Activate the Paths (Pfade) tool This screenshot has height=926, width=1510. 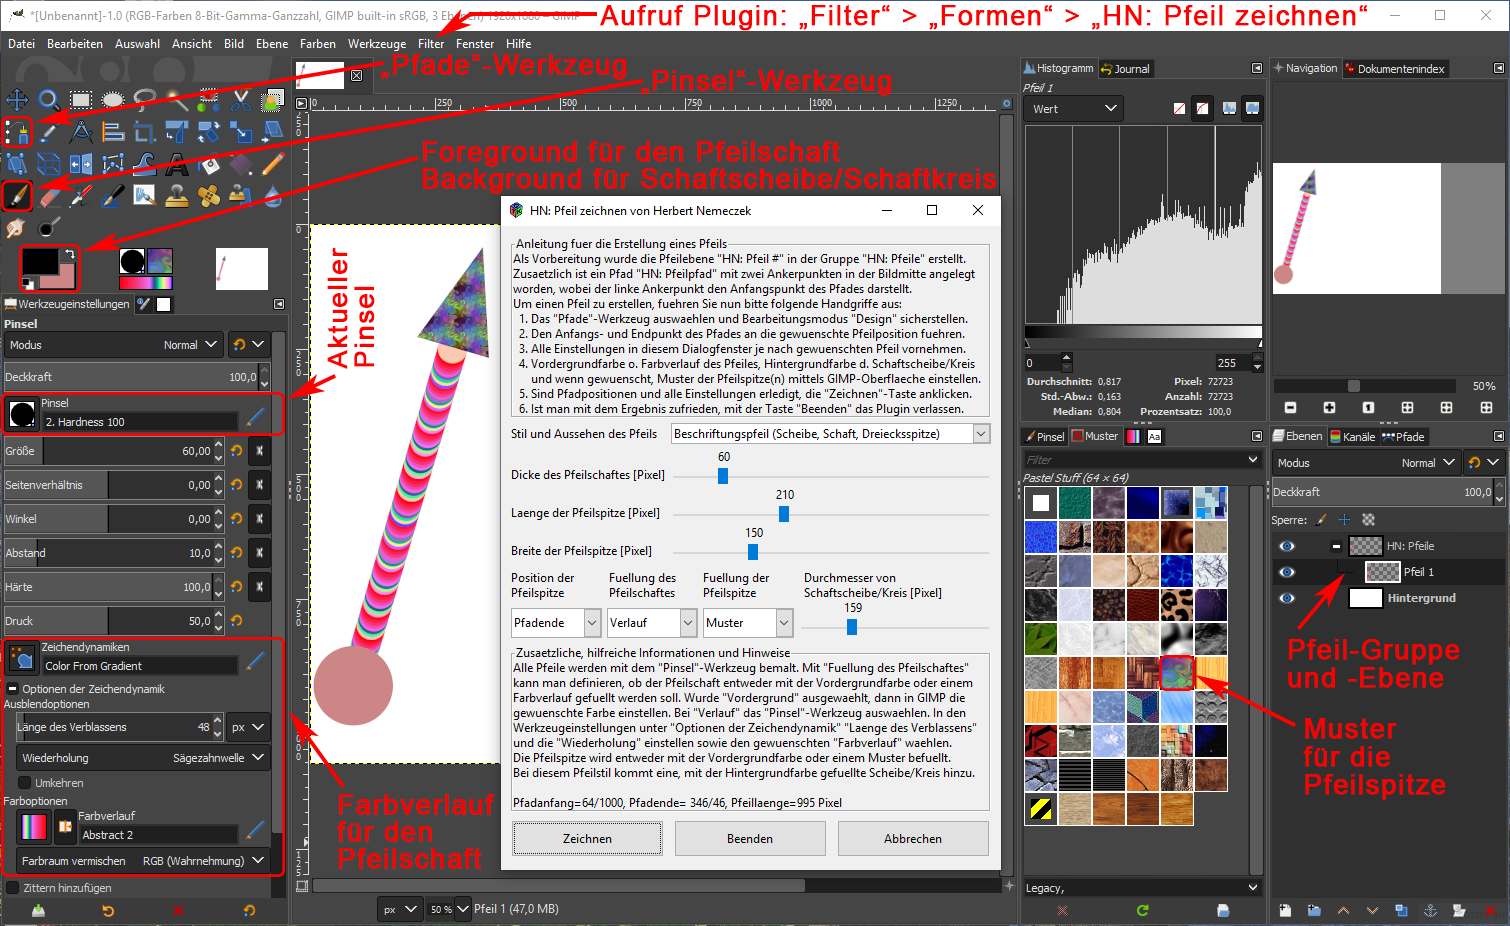17,132
